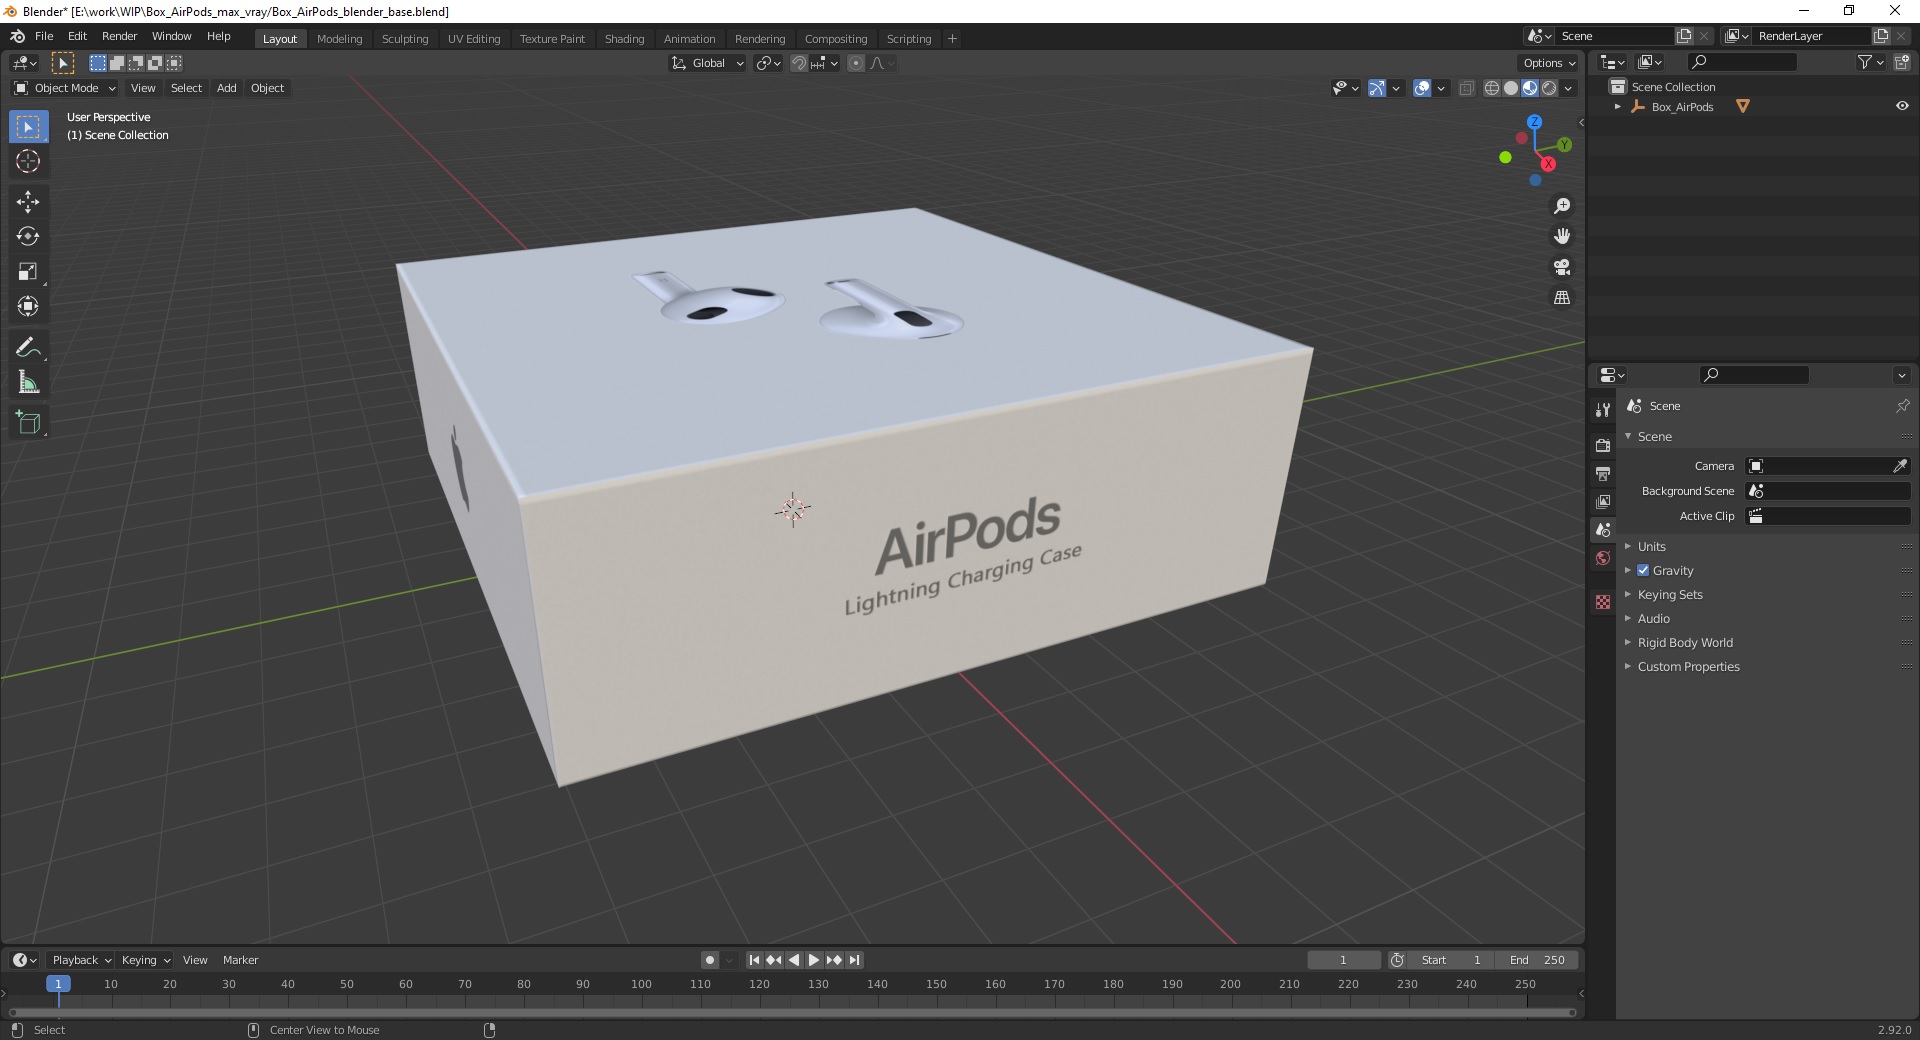Open World properties tab with globe icon

click(x=1603, y=558)
